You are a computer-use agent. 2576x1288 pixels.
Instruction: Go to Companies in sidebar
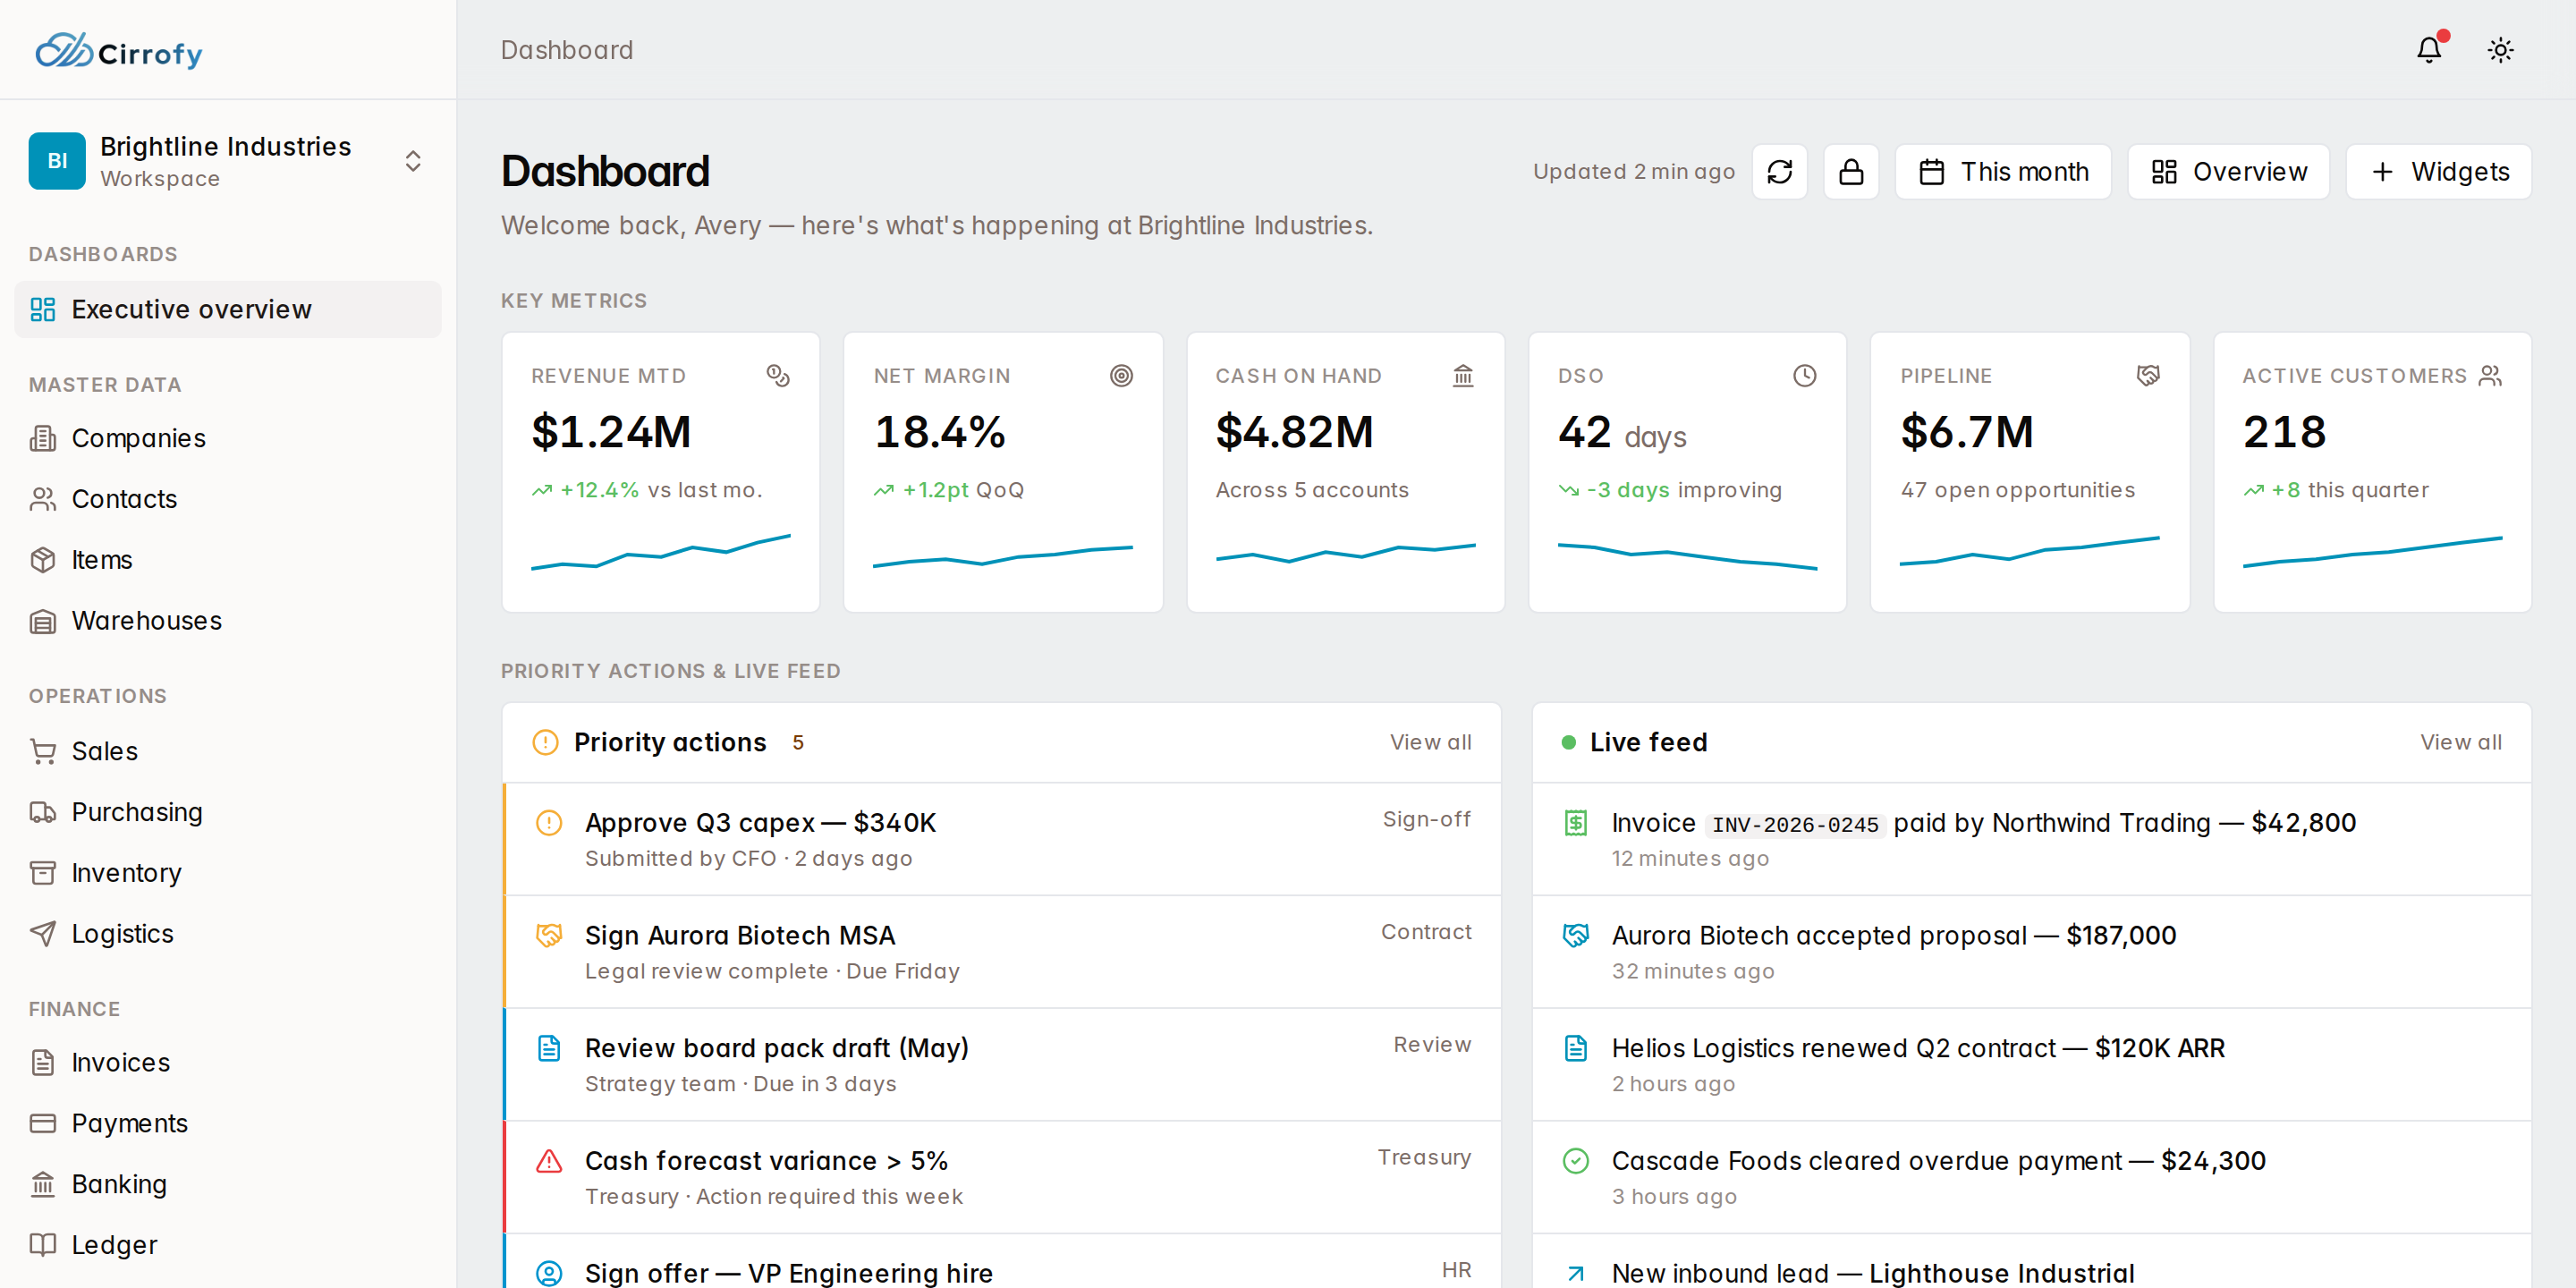228,438
